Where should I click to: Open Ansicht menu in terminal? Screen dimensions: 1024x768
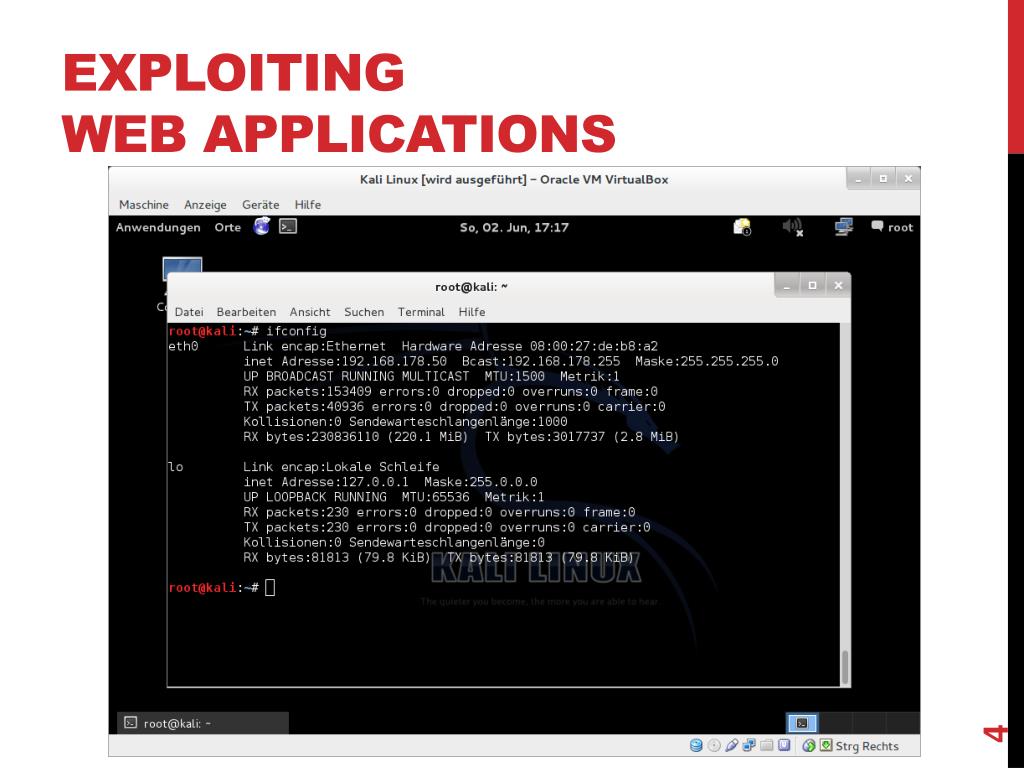coord(310,312)
